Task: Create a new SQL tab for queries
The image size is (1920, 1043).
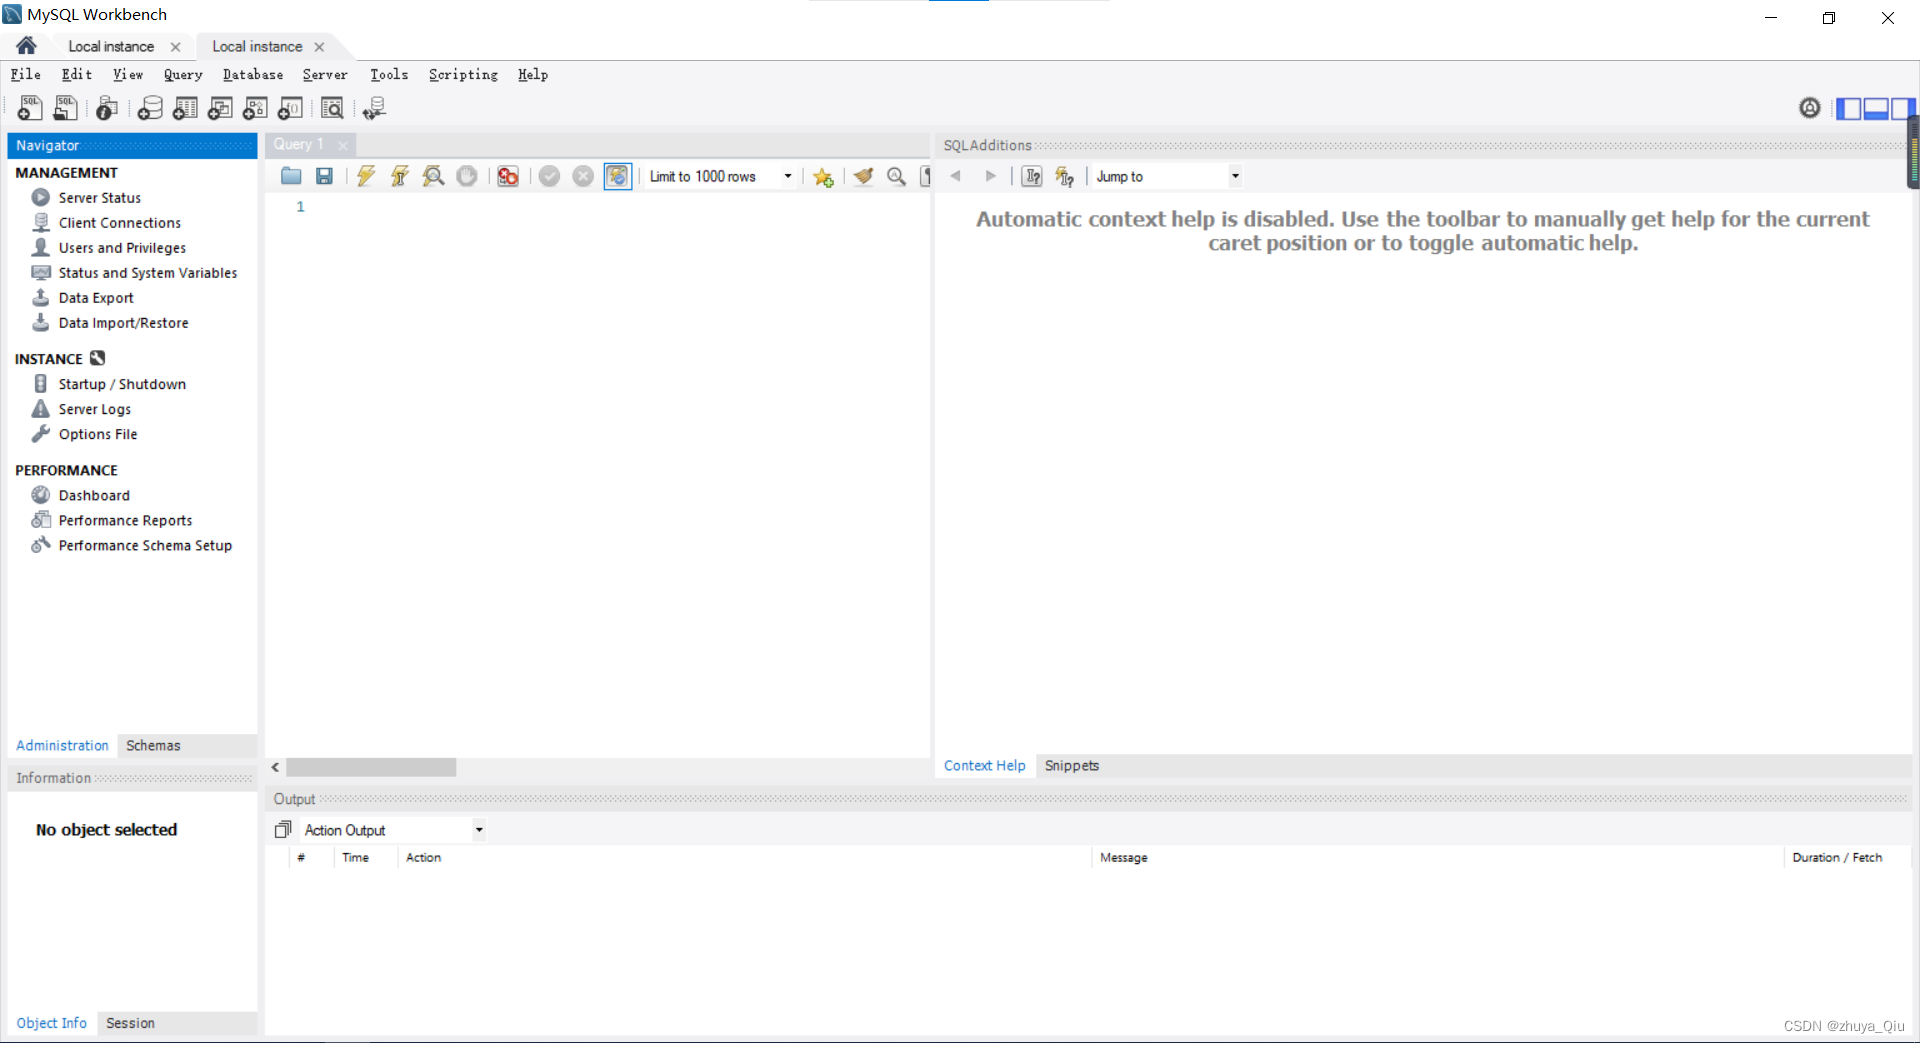Action: click(30, 108)
